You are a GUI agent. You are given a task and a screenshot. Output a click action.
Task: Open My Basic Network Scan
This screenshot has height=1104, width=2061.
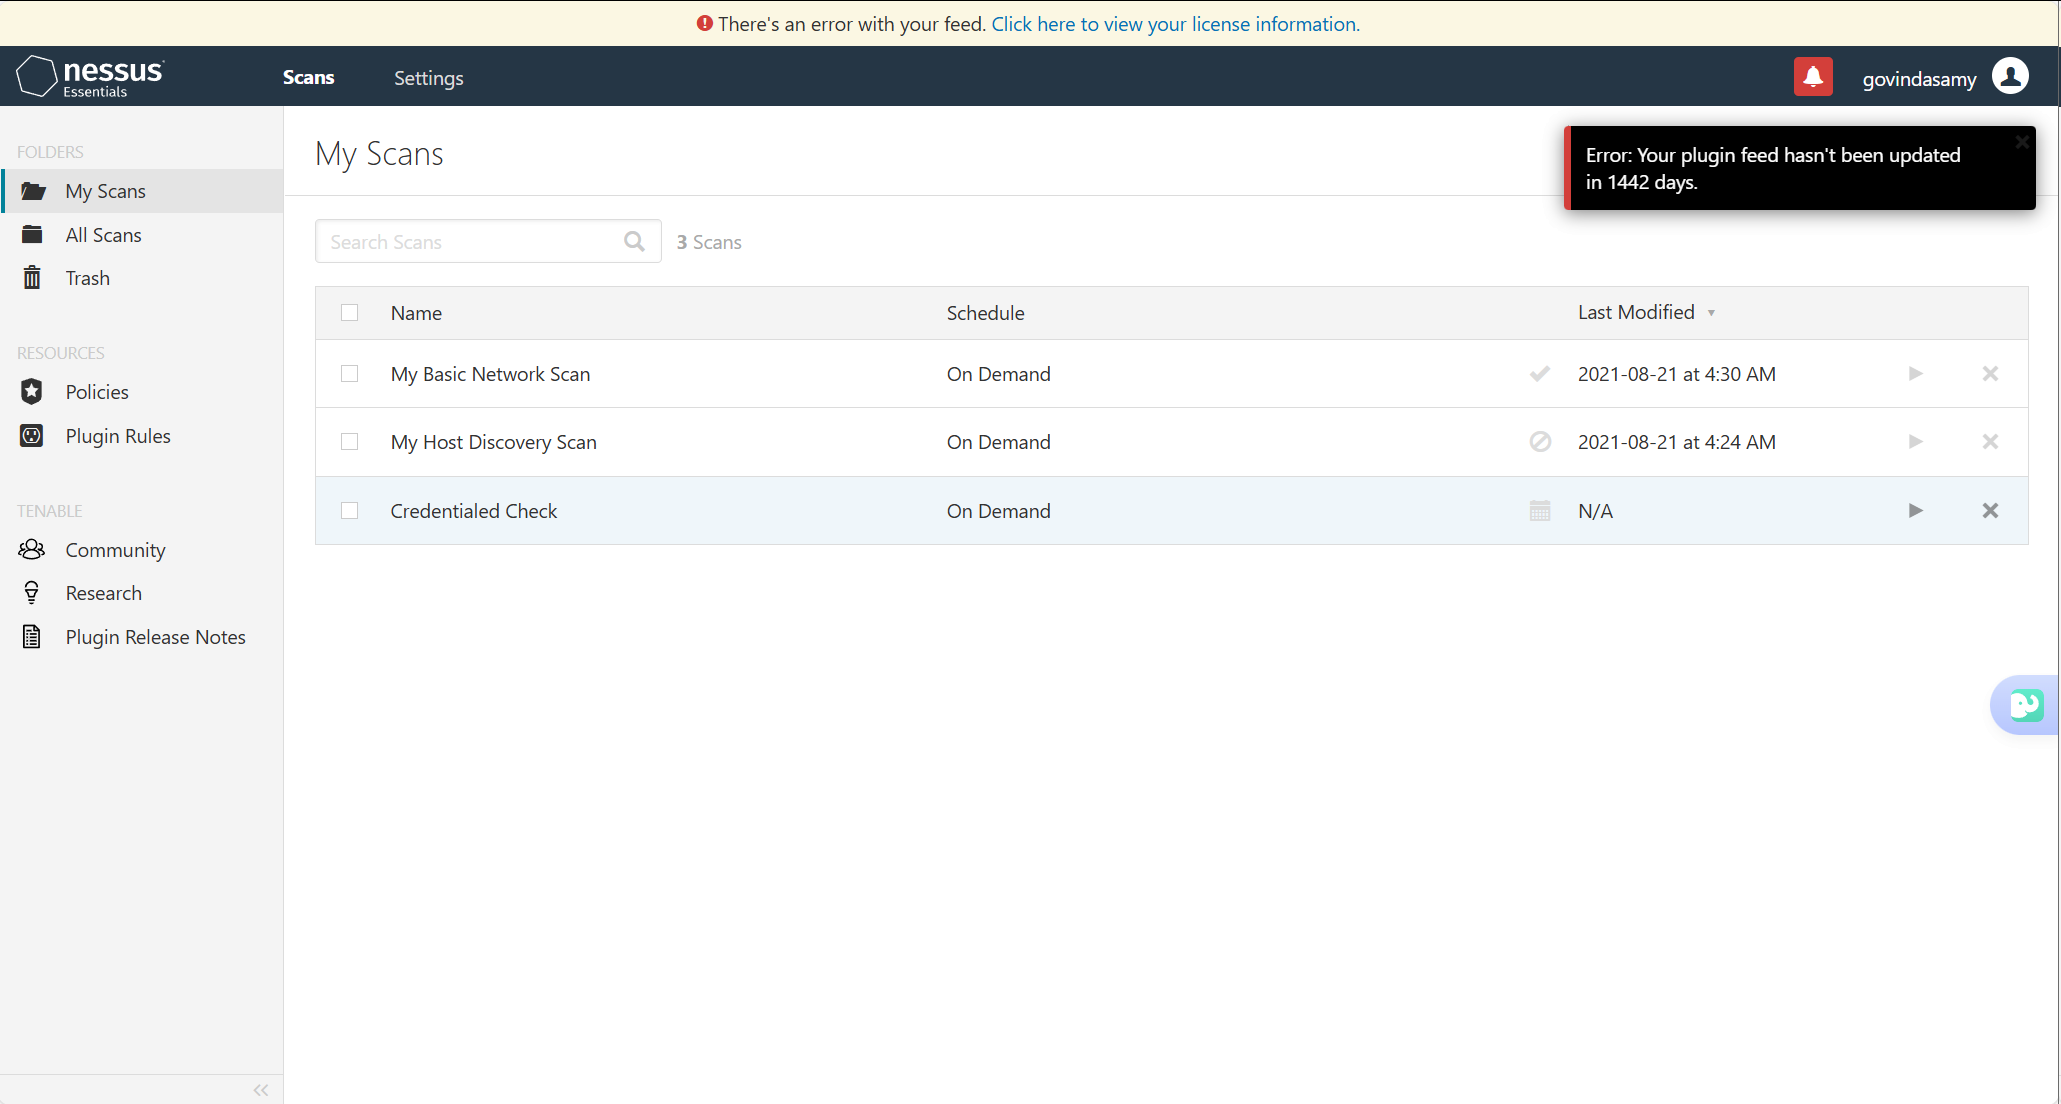click(490, 374)
